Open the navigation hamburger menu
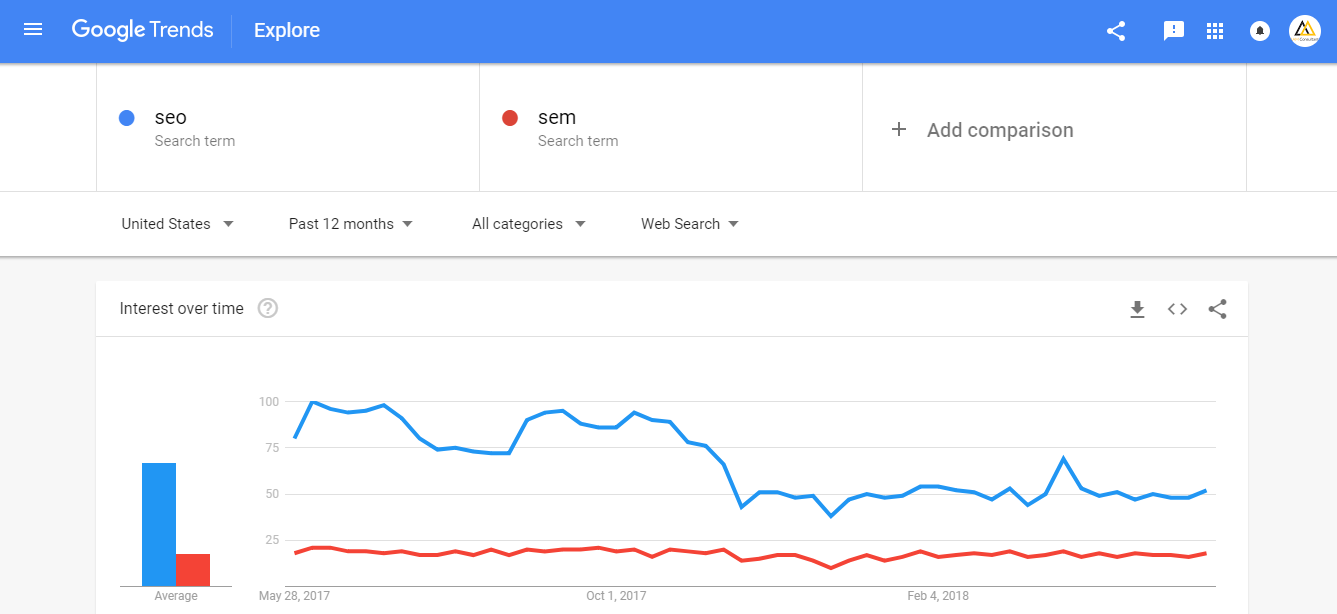 [33, 29]
